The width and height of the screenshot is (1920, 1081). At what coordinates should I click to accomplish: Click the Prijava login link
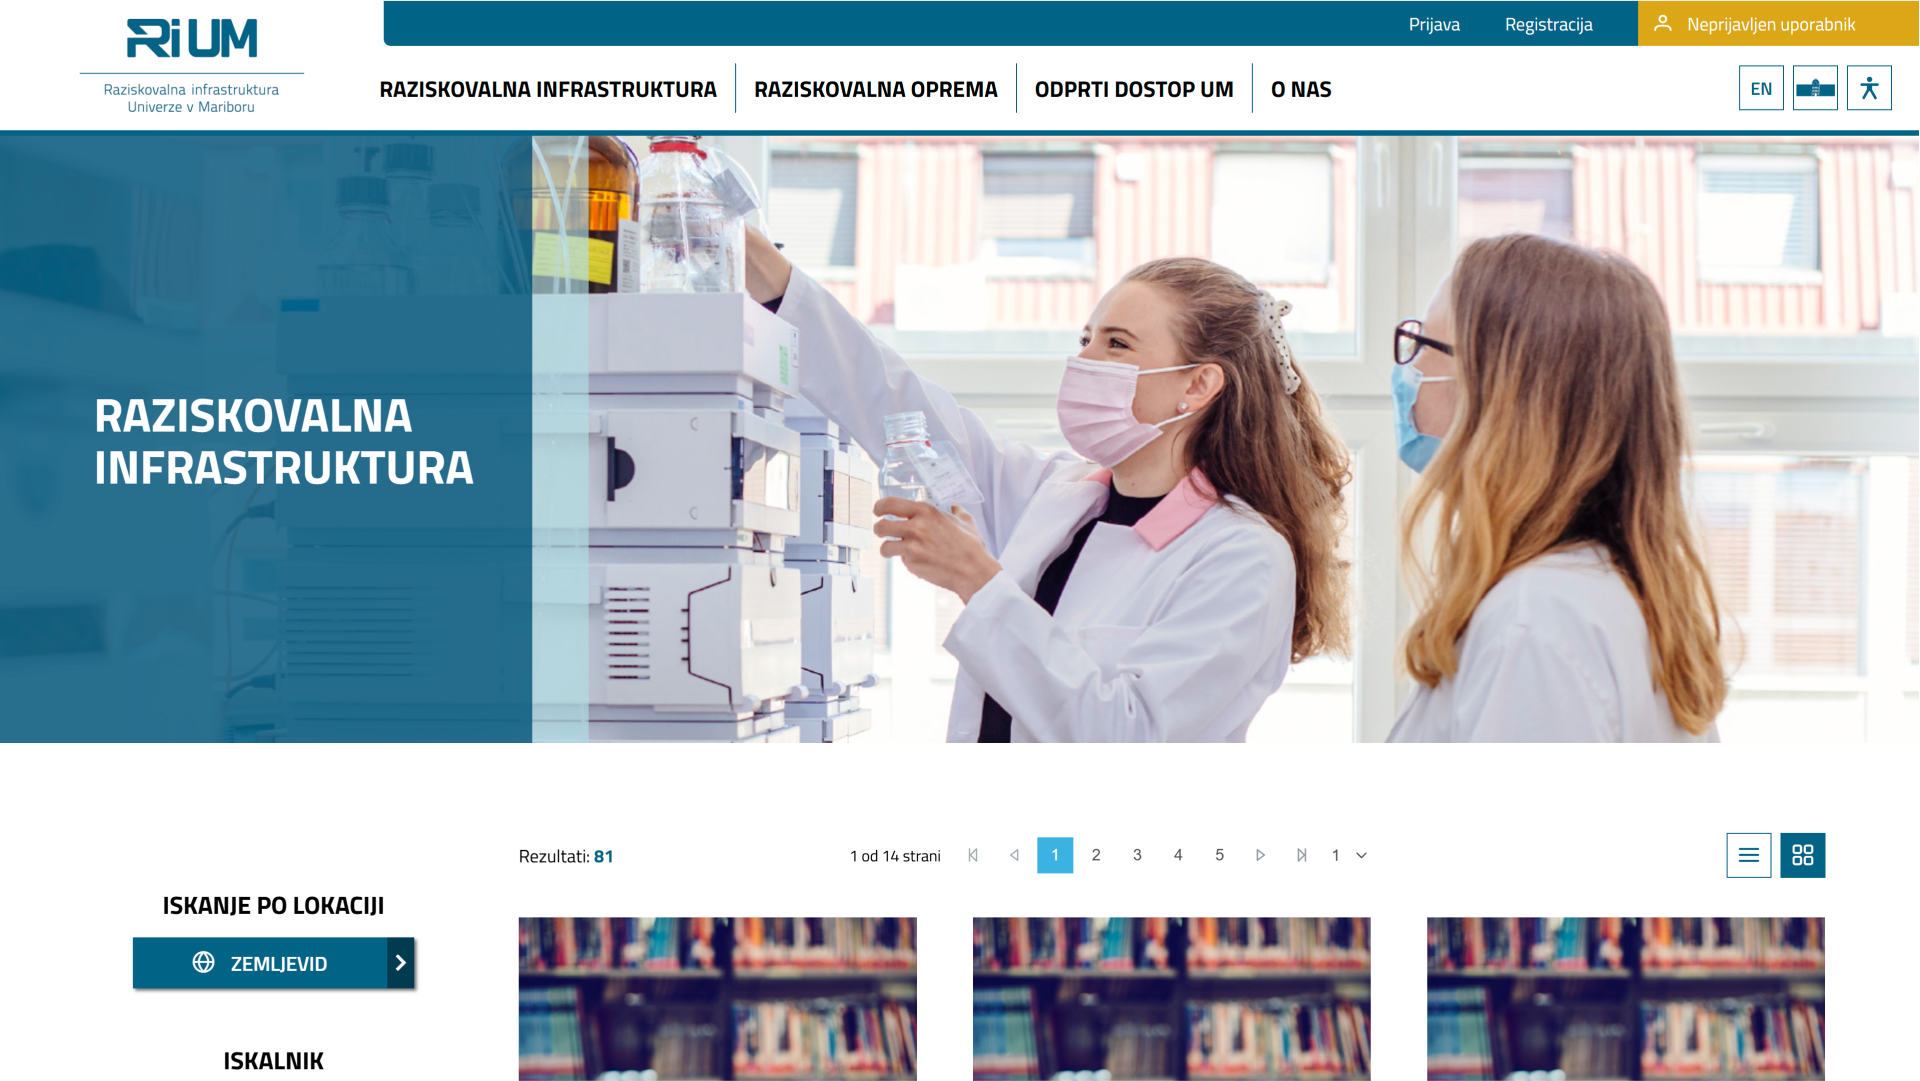[x=1433, y=24]
